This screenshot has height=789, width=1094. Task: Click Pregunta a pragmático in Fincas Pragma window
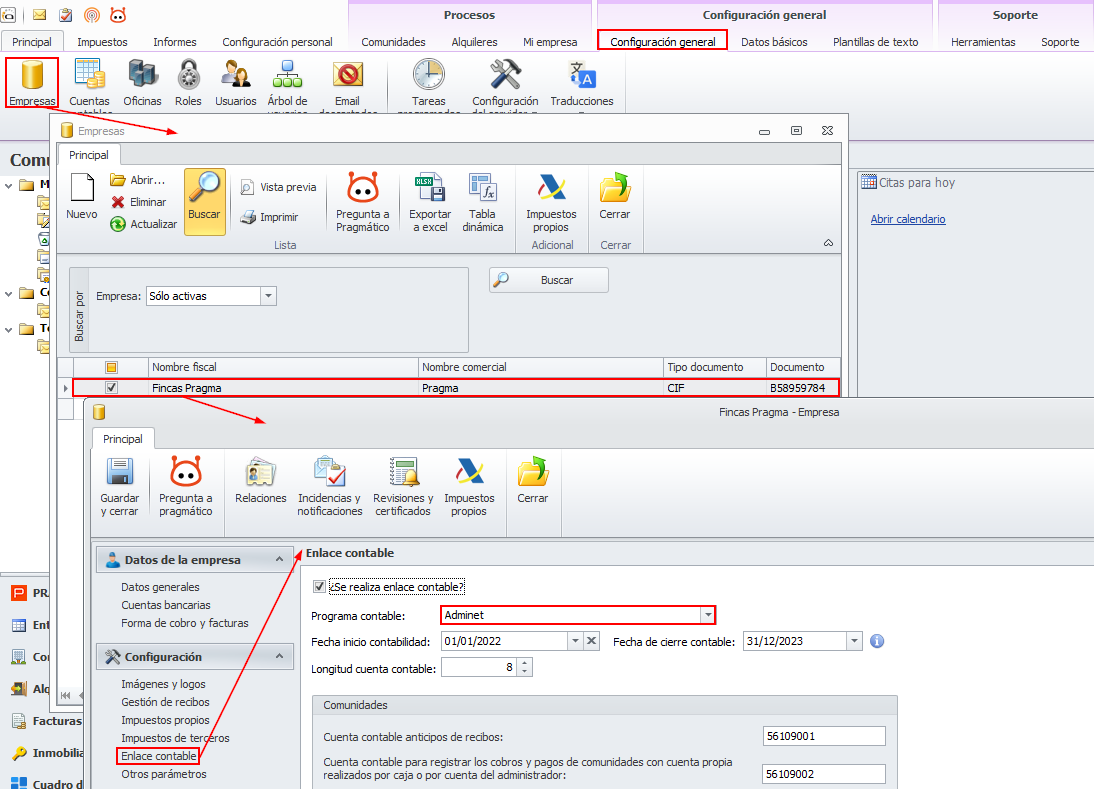(x=186, y=487)
